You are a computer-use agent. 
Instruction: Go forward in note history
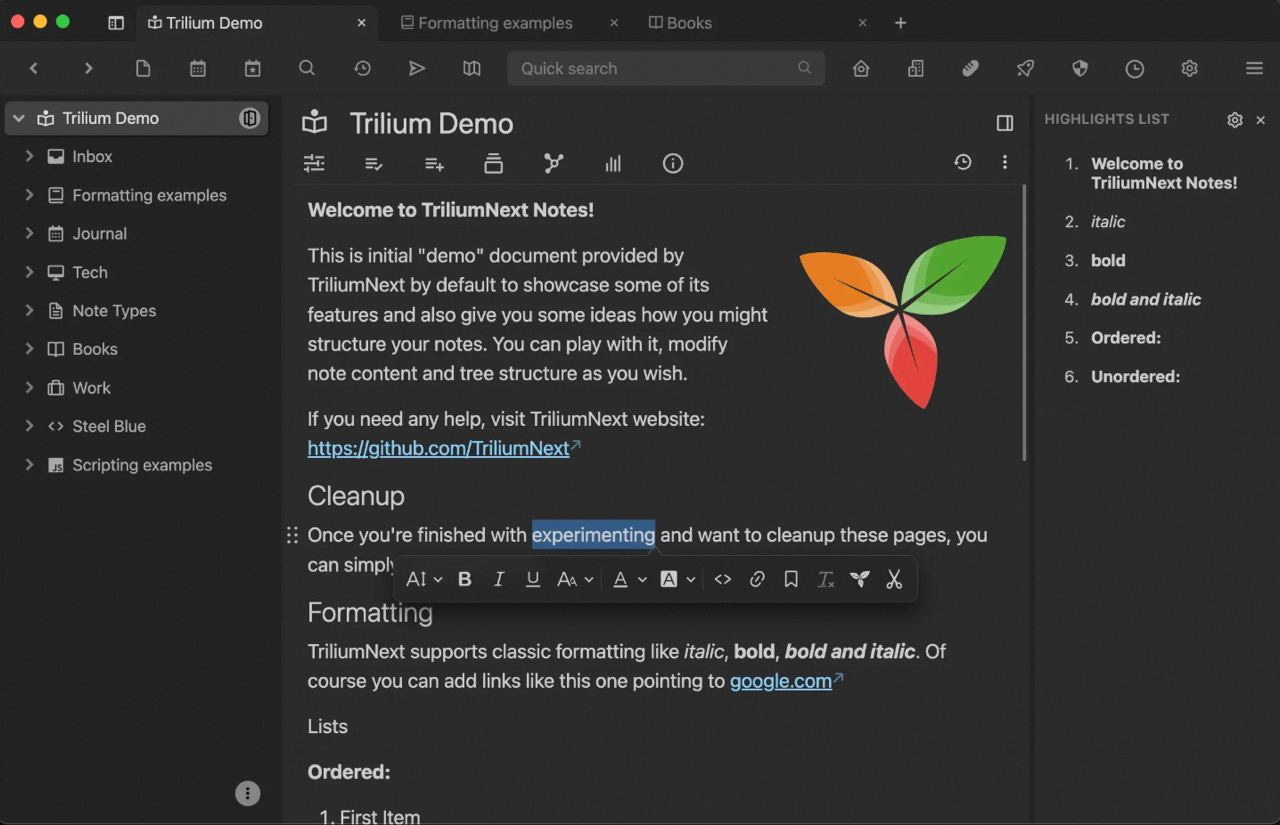click(x=88, y=68)
